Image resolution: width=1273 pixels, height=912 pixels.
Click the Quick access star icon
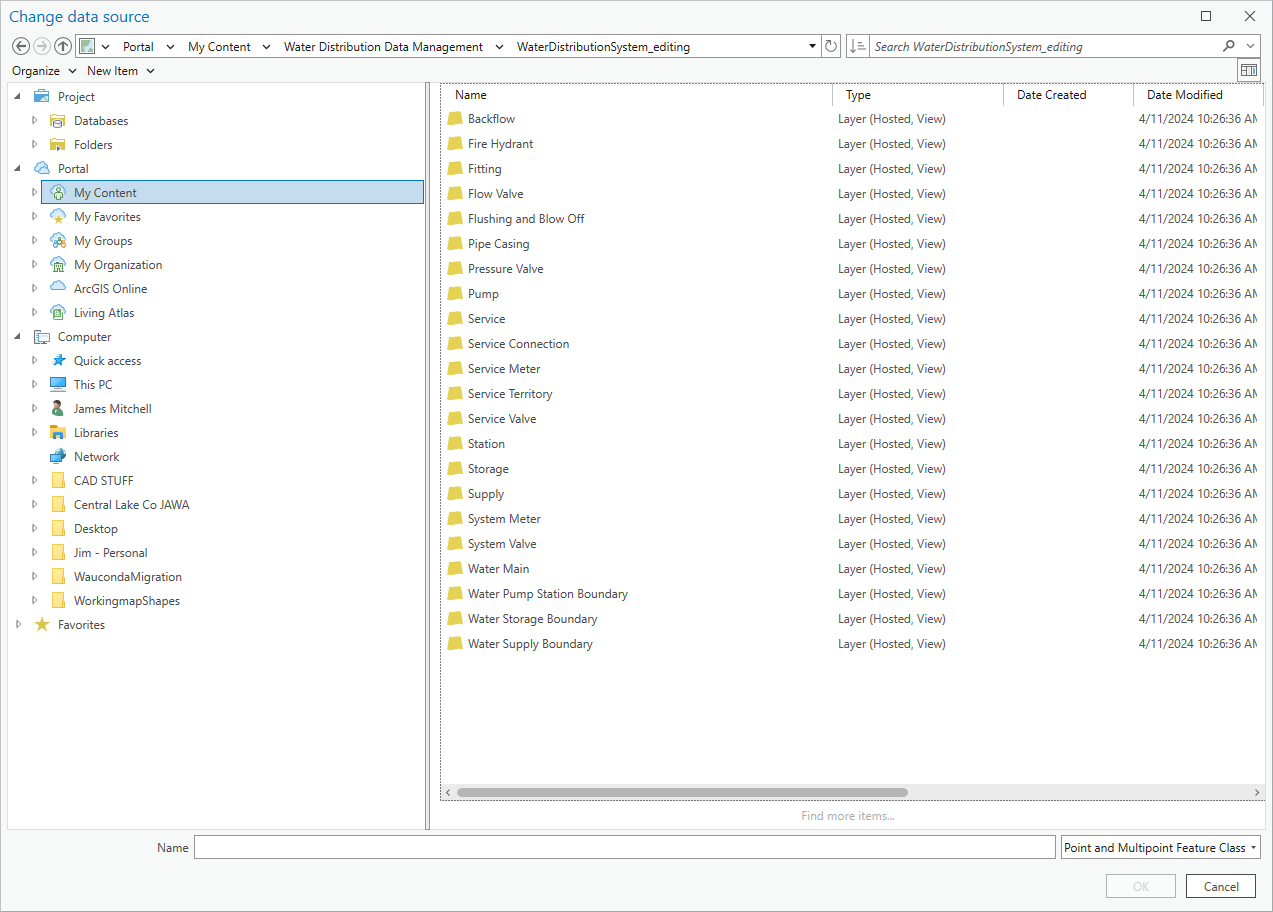[58, 361]
